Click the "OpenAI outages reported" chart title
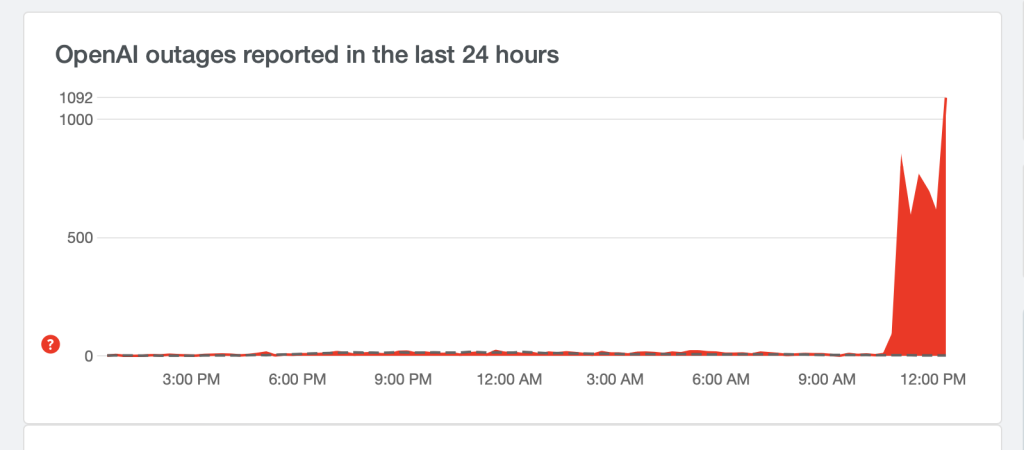The image size is (1024, 450). point(307,55)
